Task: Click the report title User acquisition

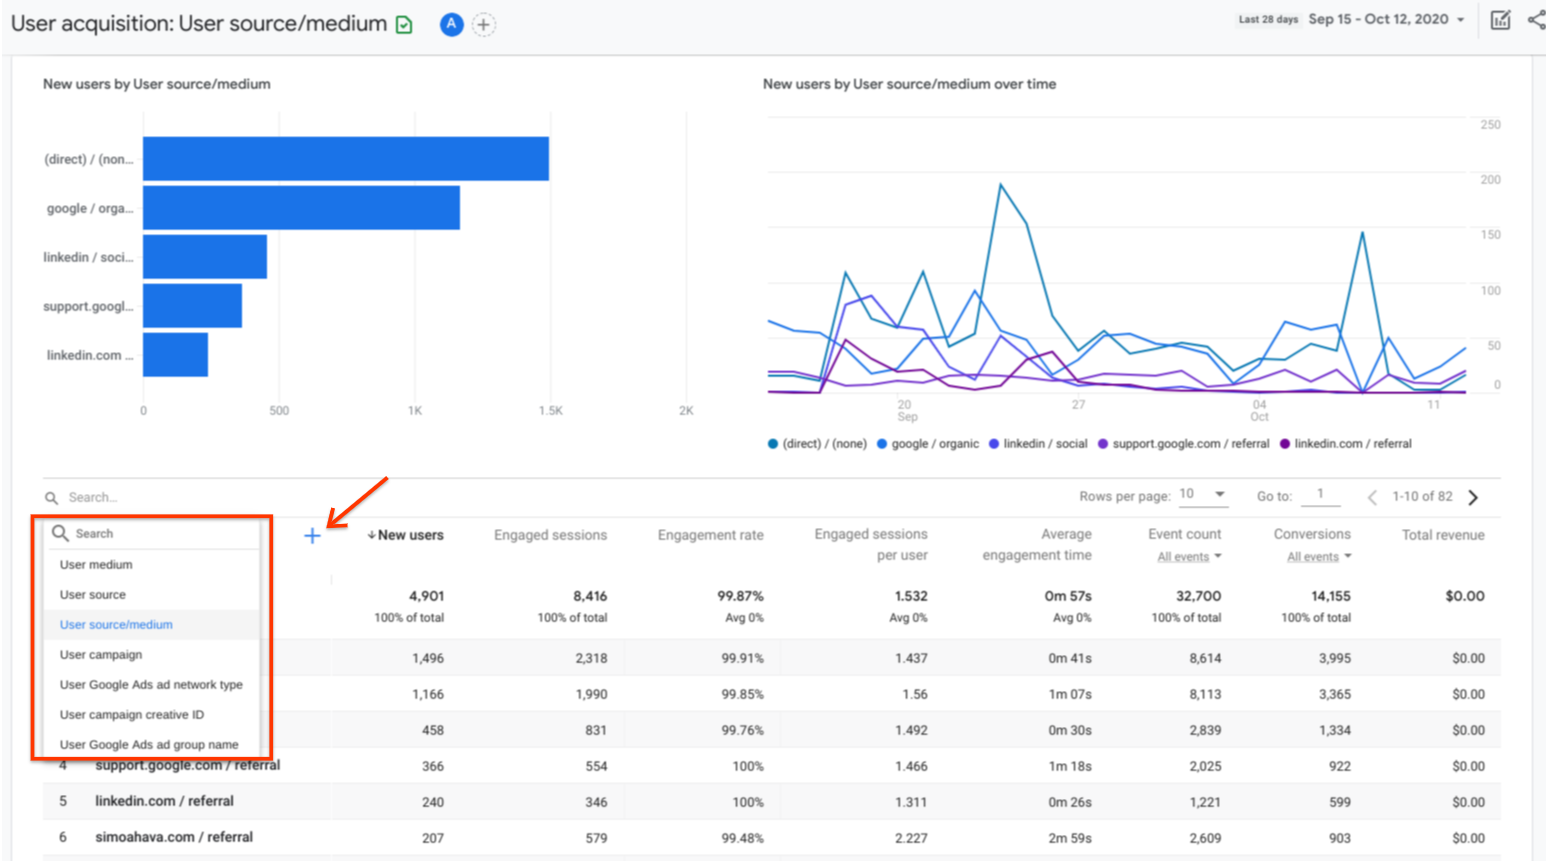Action: [x=199, y=24]
